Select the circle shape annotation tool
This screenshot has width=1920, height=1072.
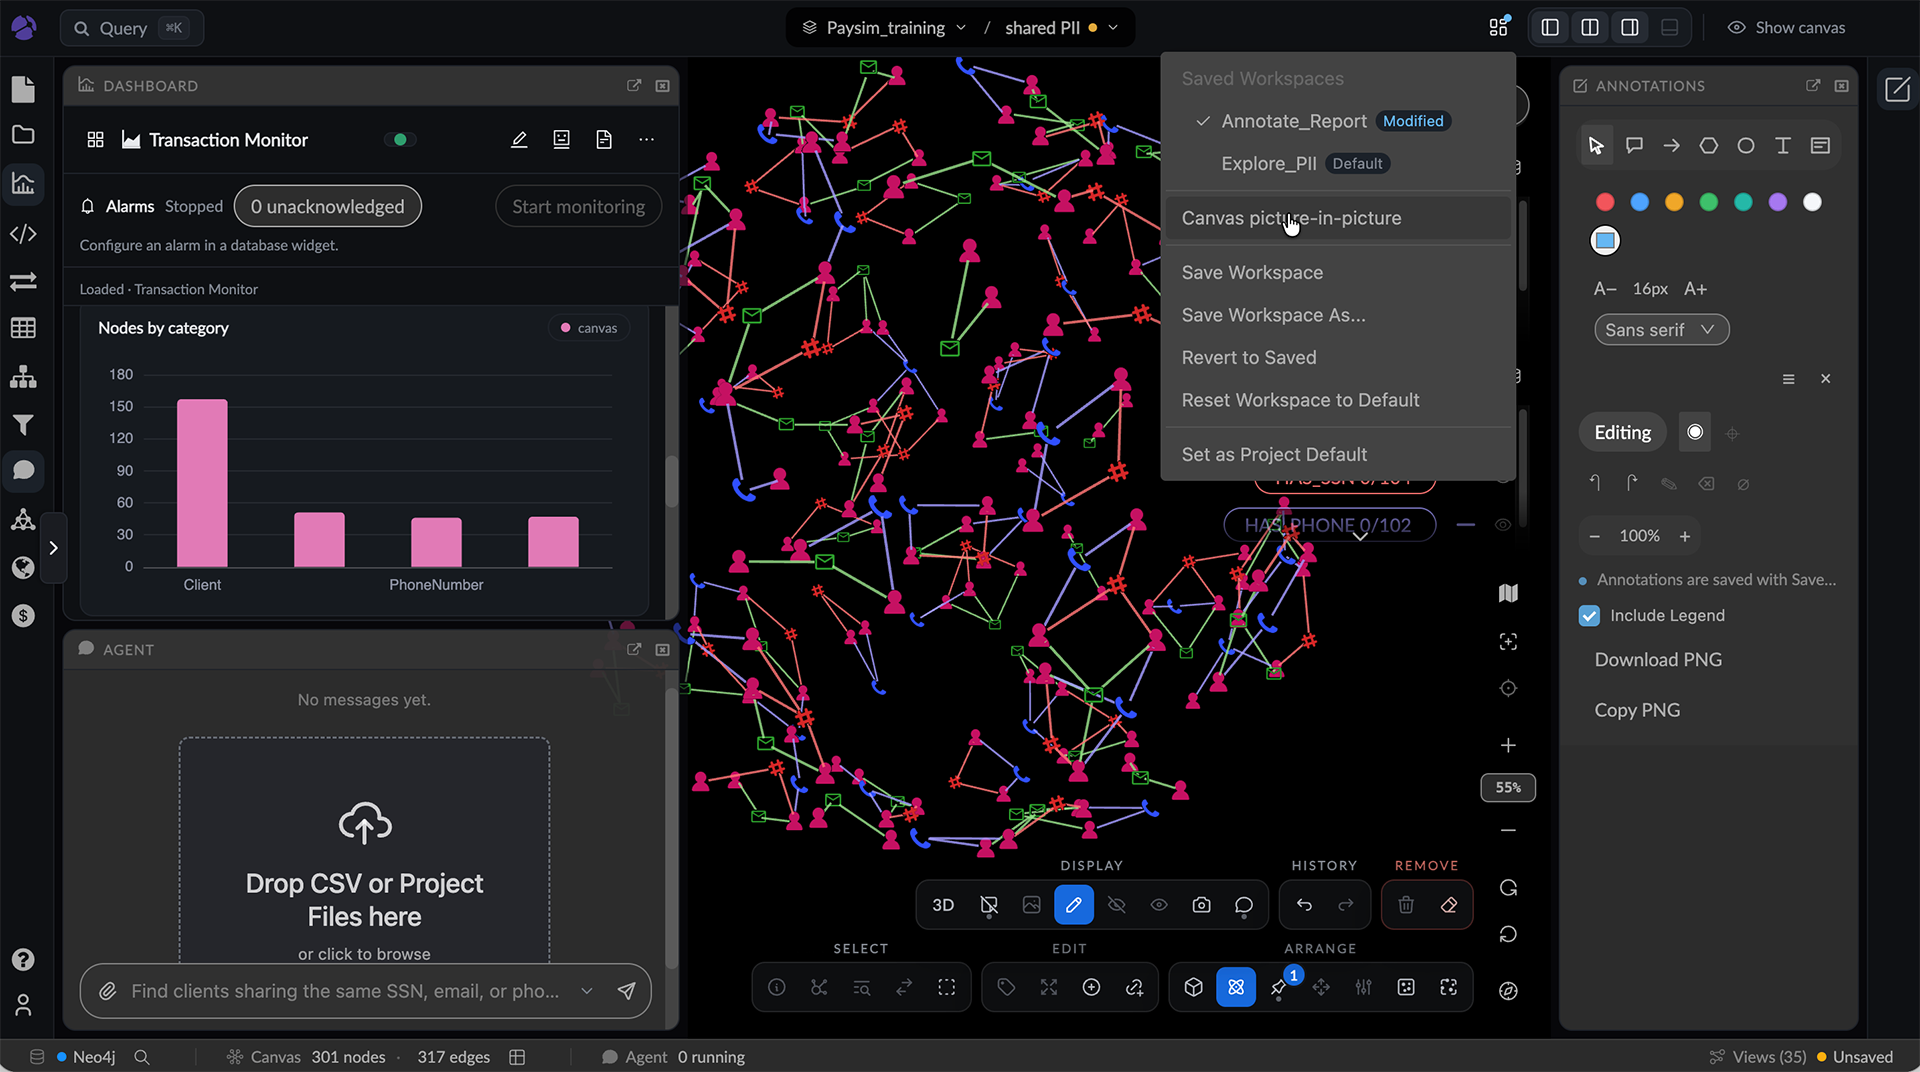(x=1745, y=146)
